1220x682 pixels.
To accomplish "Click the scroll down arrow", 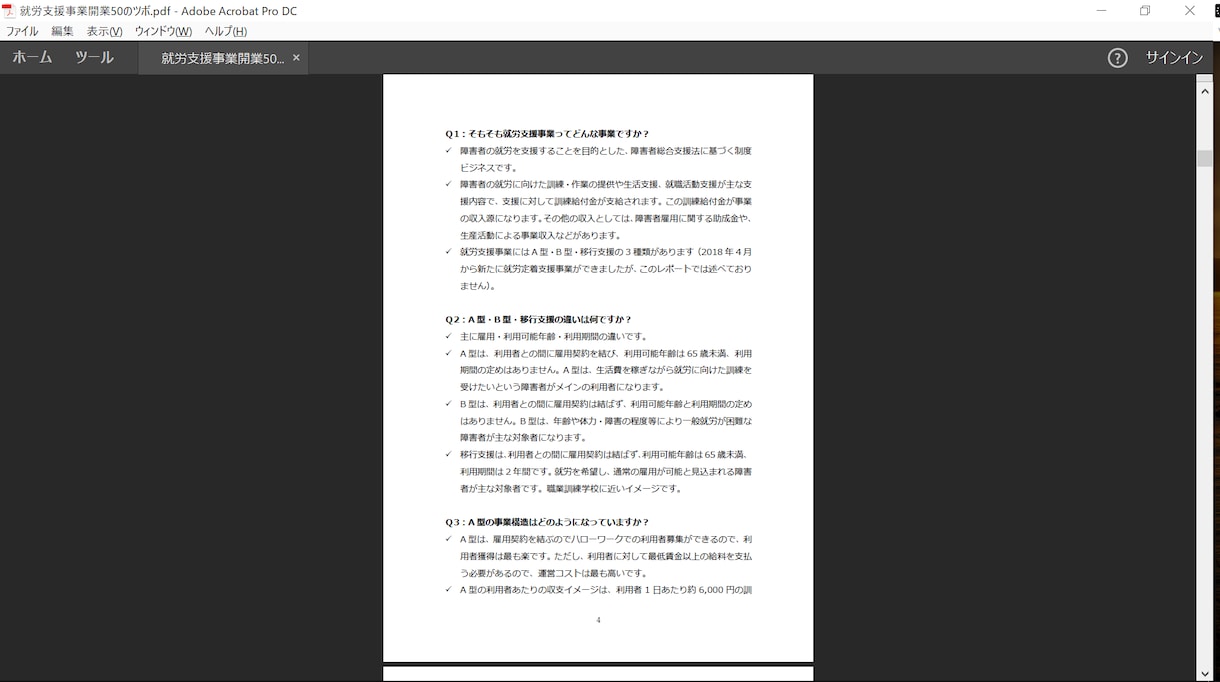I will tap(1204, 674).
